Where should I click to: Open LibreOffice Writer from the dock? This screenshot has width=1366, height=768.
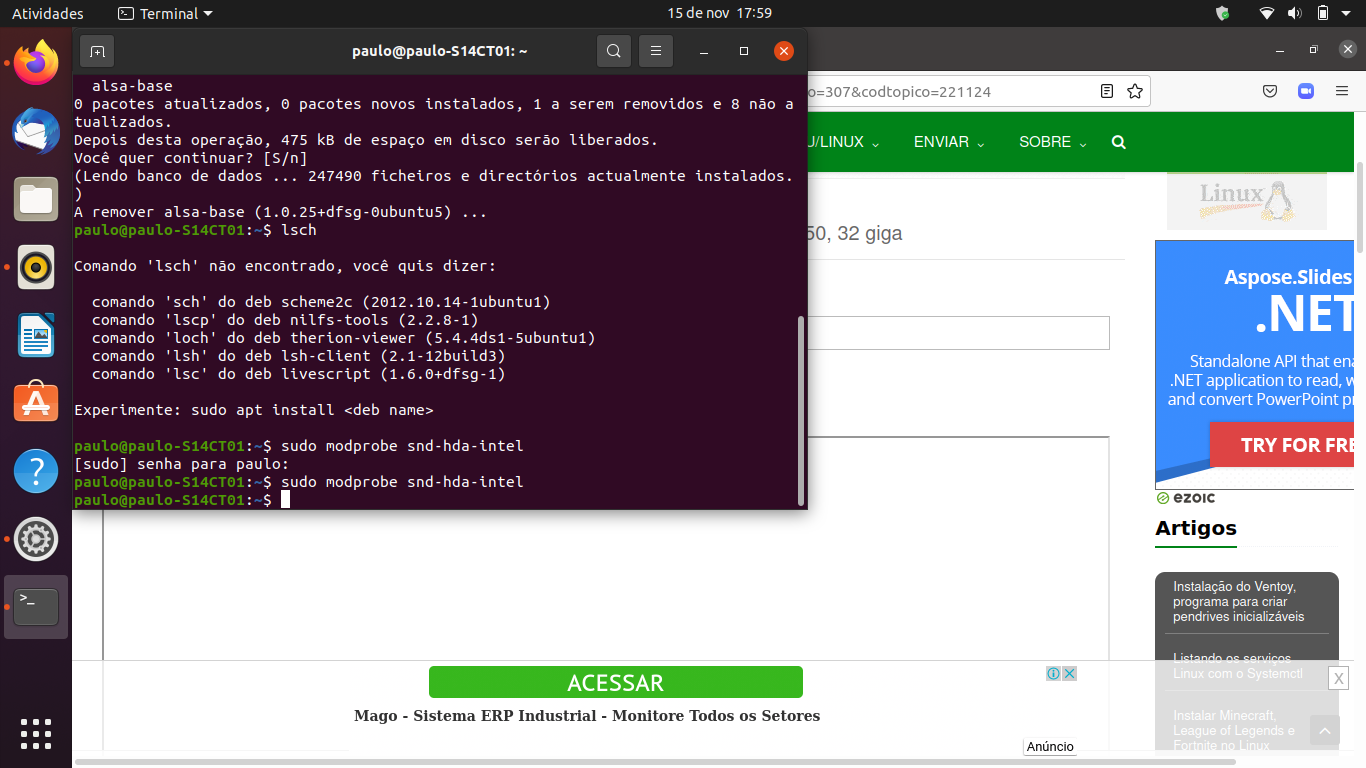click(36, 335)
